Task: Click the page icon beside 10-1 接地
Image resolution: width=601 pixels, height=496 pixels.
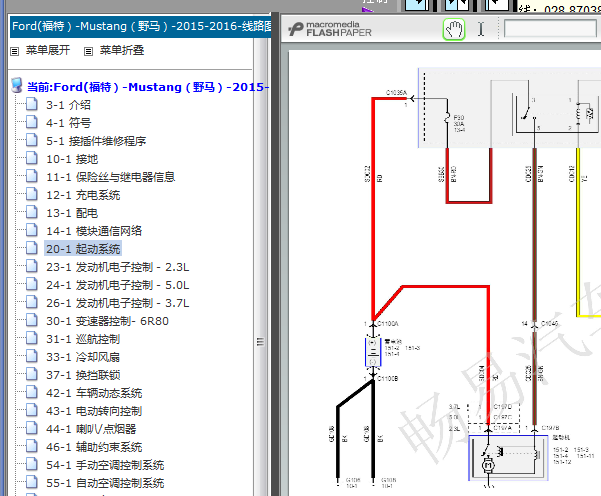Action: tap(32, 158)
